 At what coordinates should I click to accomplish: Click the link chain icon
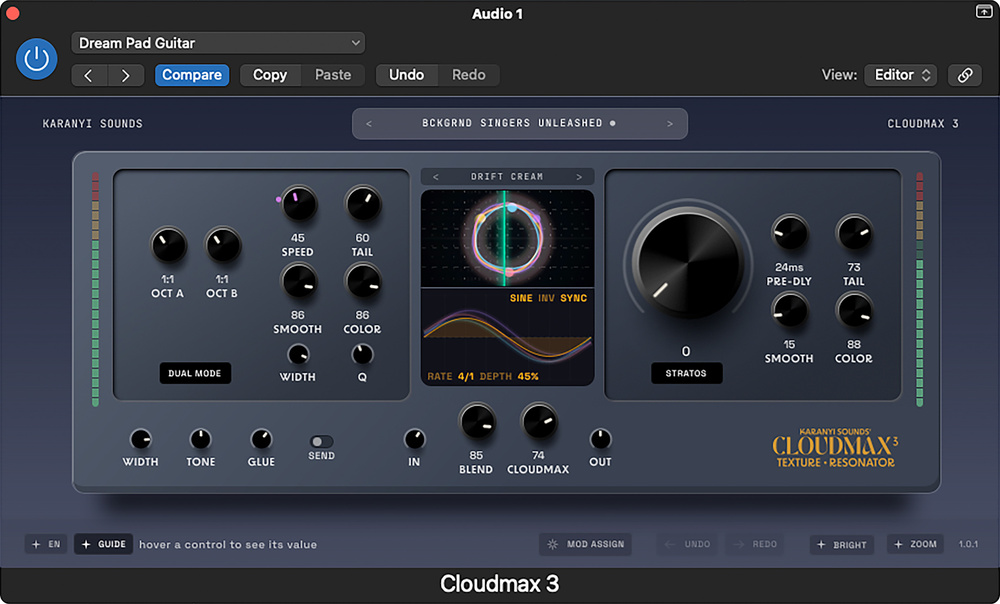(x=965, y=75)
